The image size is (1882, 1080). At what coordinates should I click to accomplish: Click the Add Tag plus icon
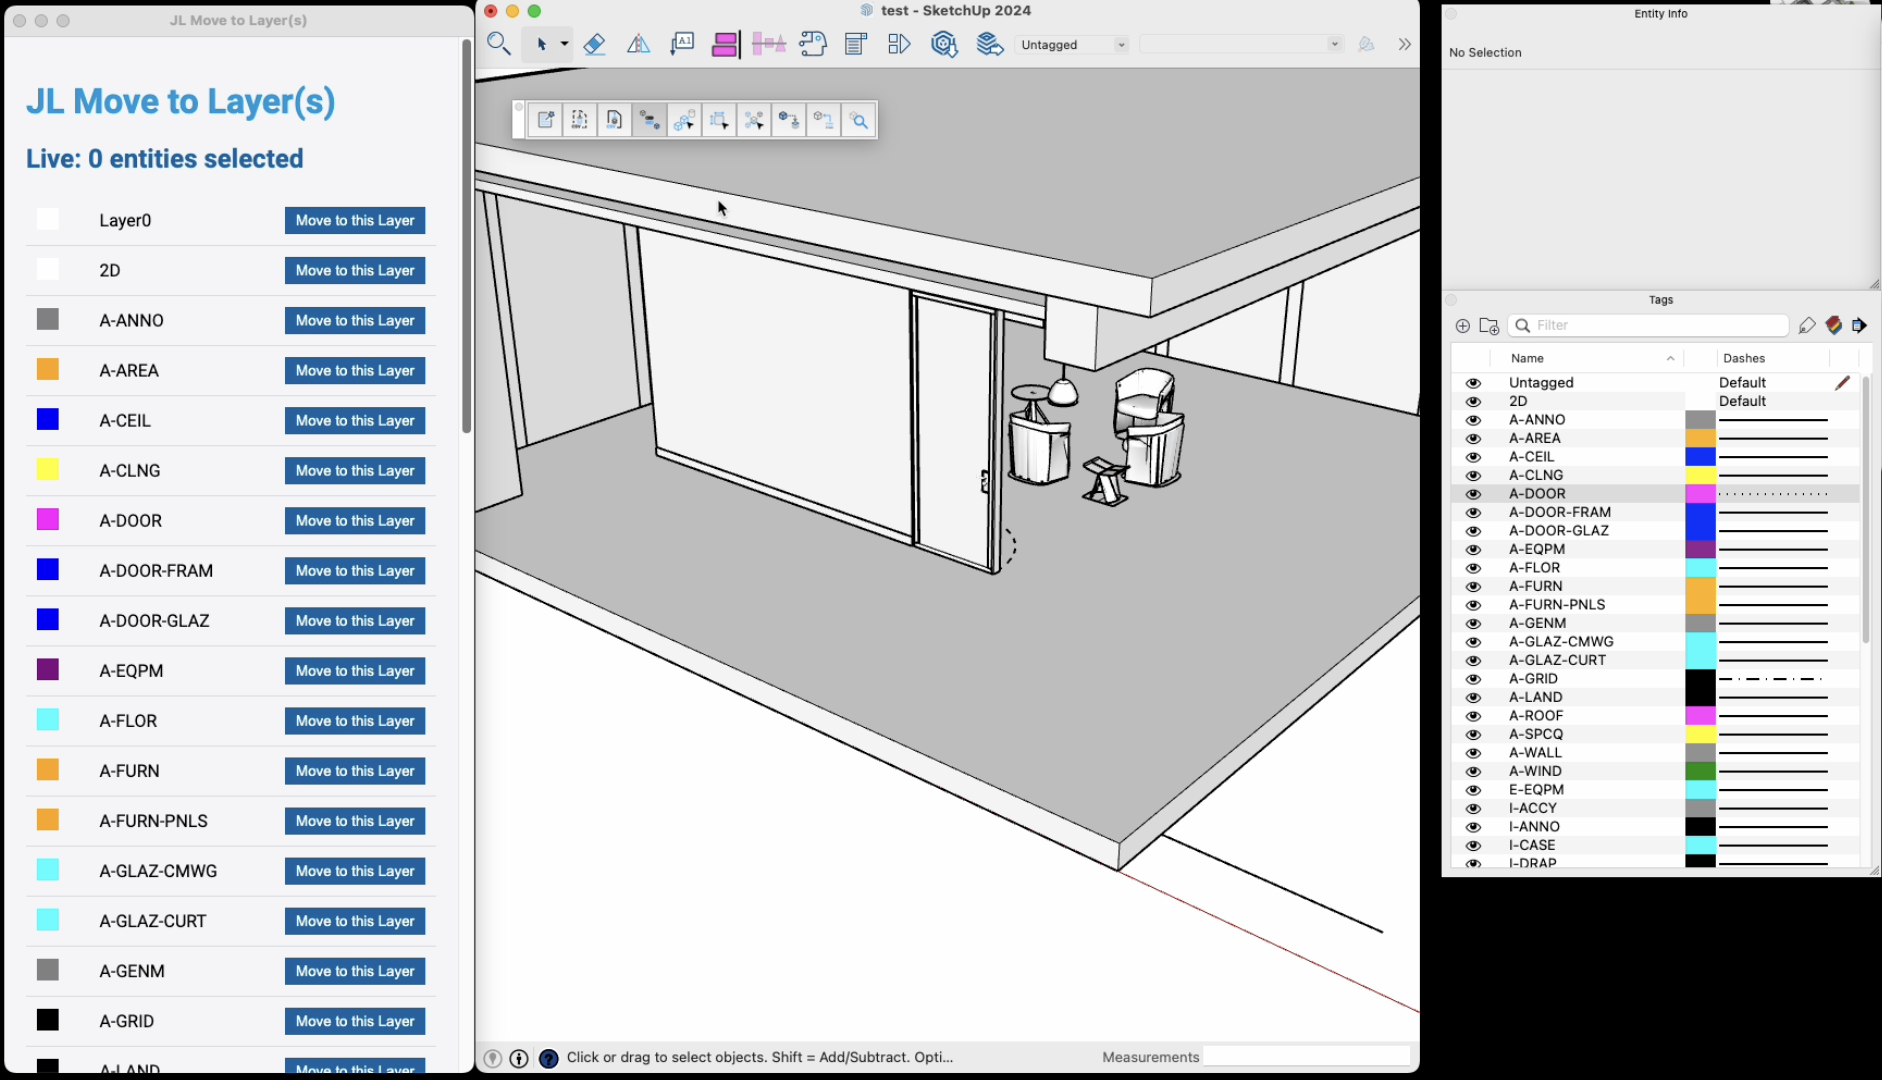pyautogui.click(x=1462, y=326)
